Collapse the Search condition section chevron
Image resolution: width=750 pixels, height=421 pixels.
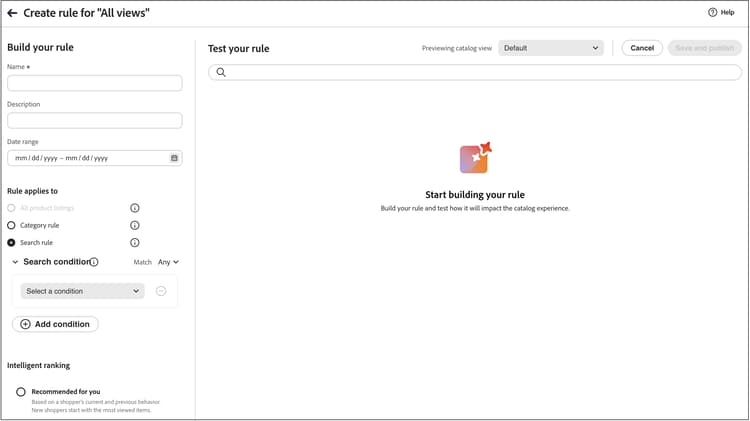pos(15,262)
